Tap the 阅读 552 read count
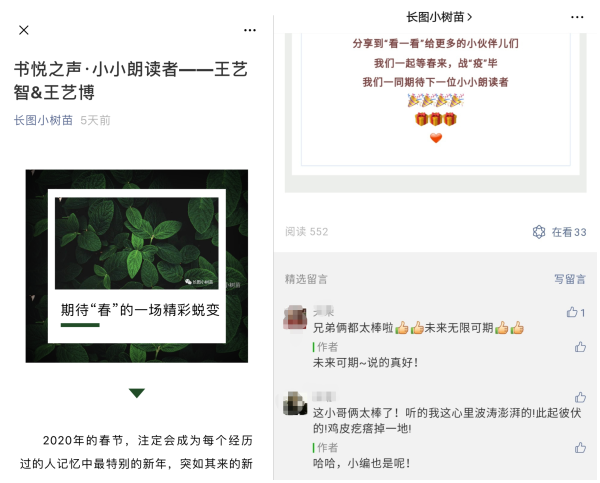The image size is (600, 483). [x=307, y=232]
